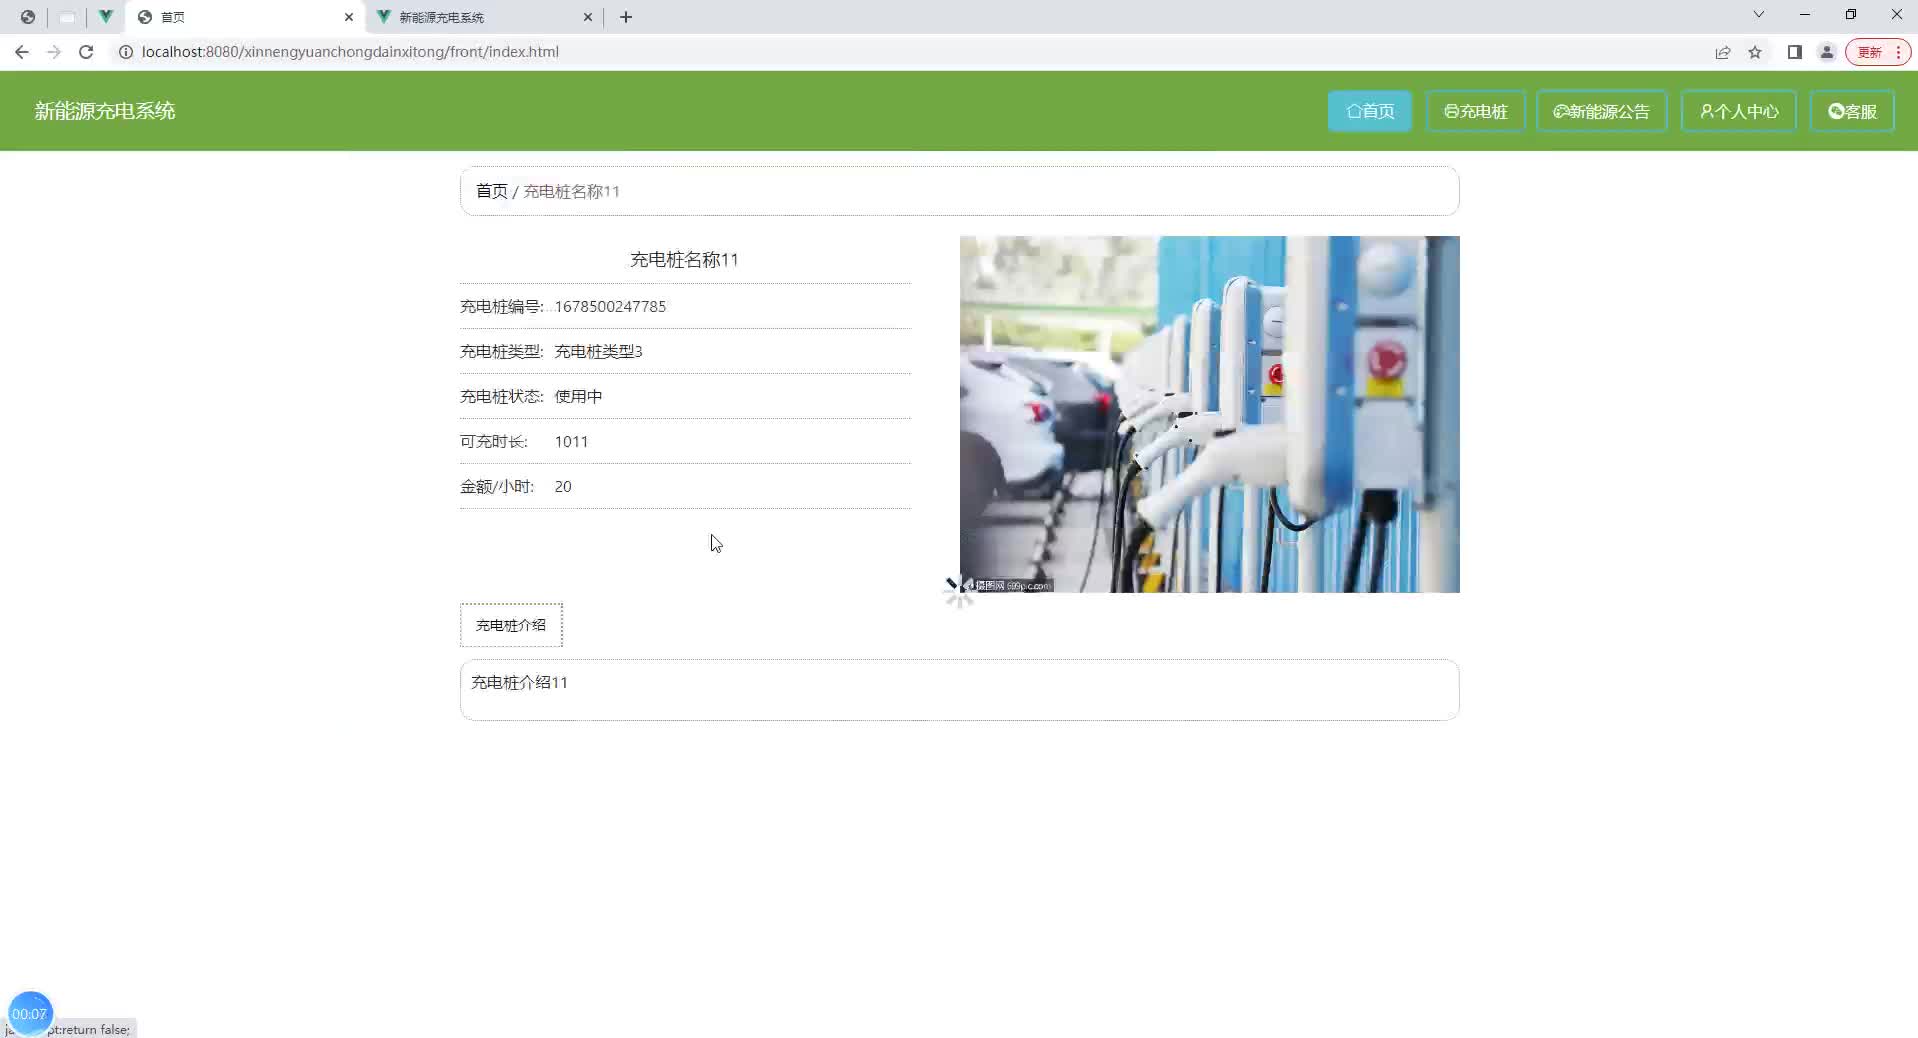Click the description text 充电桩介绍11

519,682
